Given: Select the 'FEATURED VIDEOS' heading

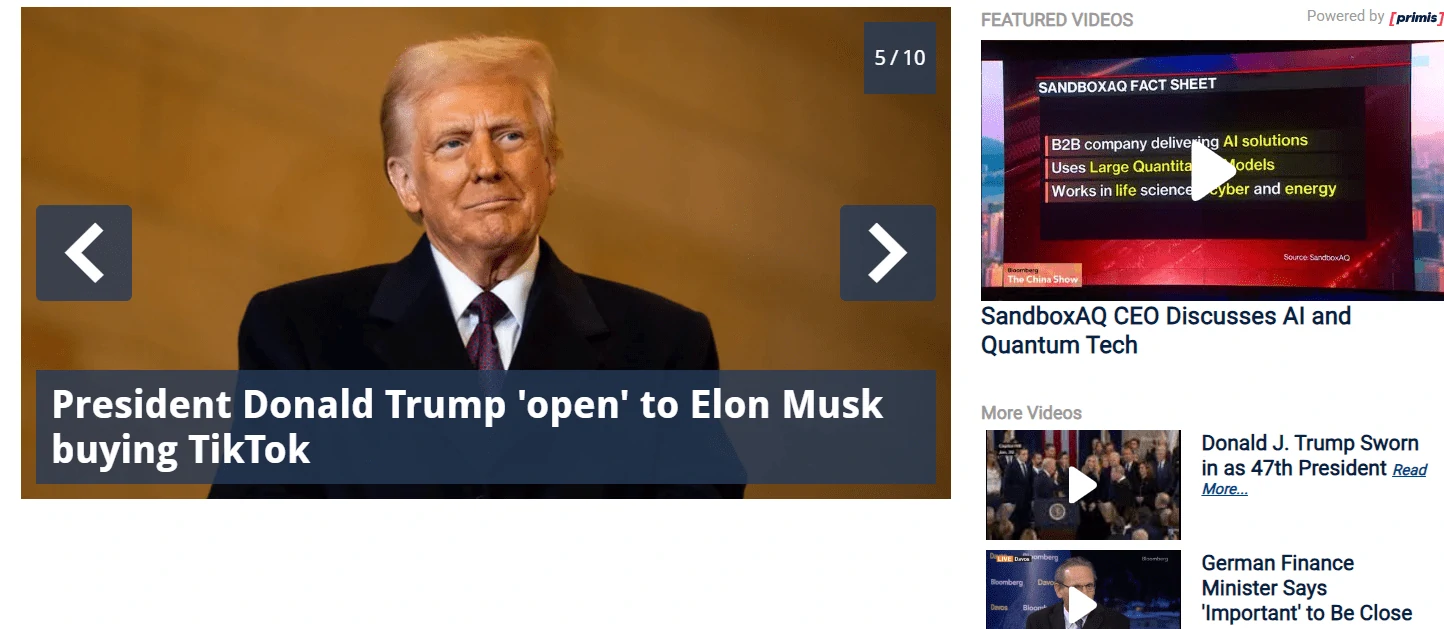Looking at the screenshot, I should [x=1057, y=20].
